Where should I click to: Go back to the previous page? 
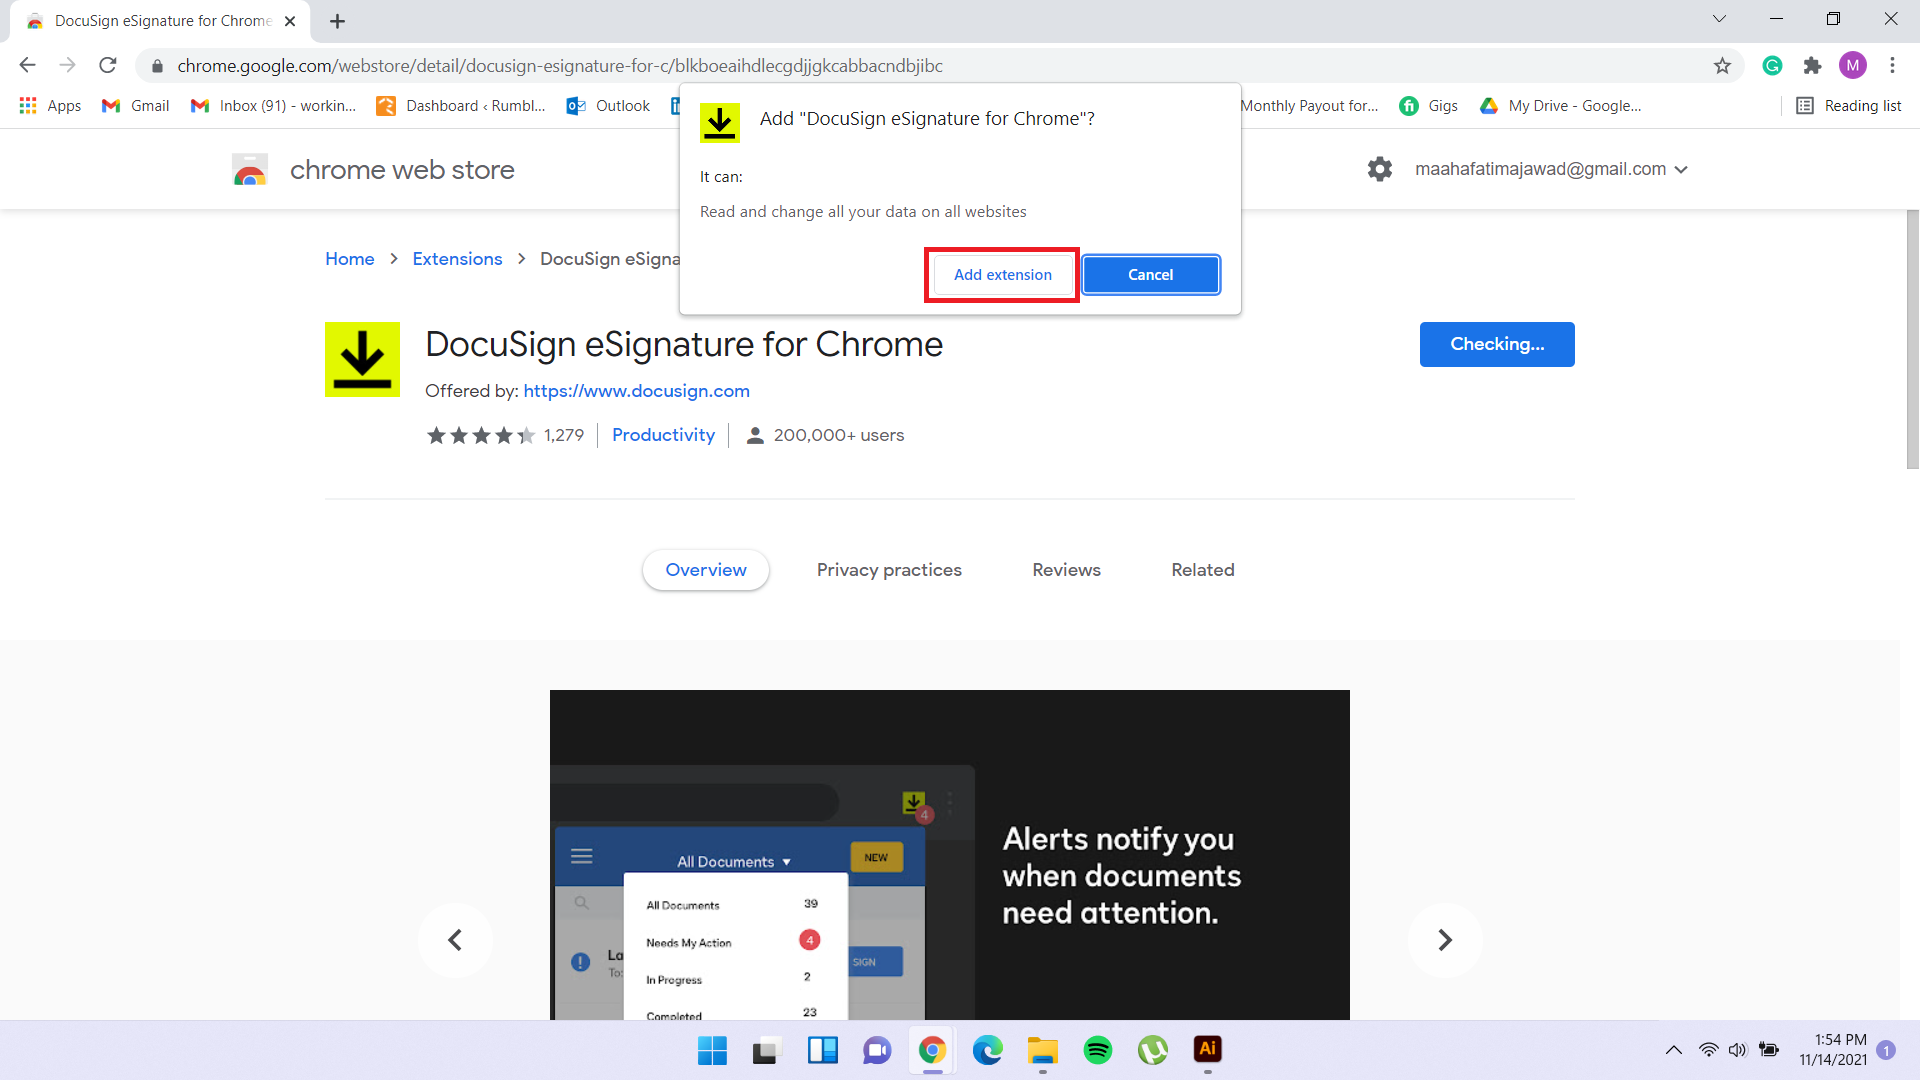pos(27,65)
